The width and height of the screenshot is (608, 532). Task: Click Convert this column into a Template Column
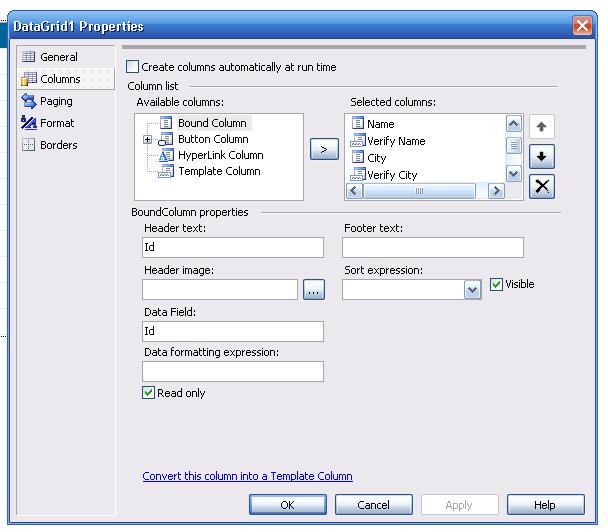point(247,476)
